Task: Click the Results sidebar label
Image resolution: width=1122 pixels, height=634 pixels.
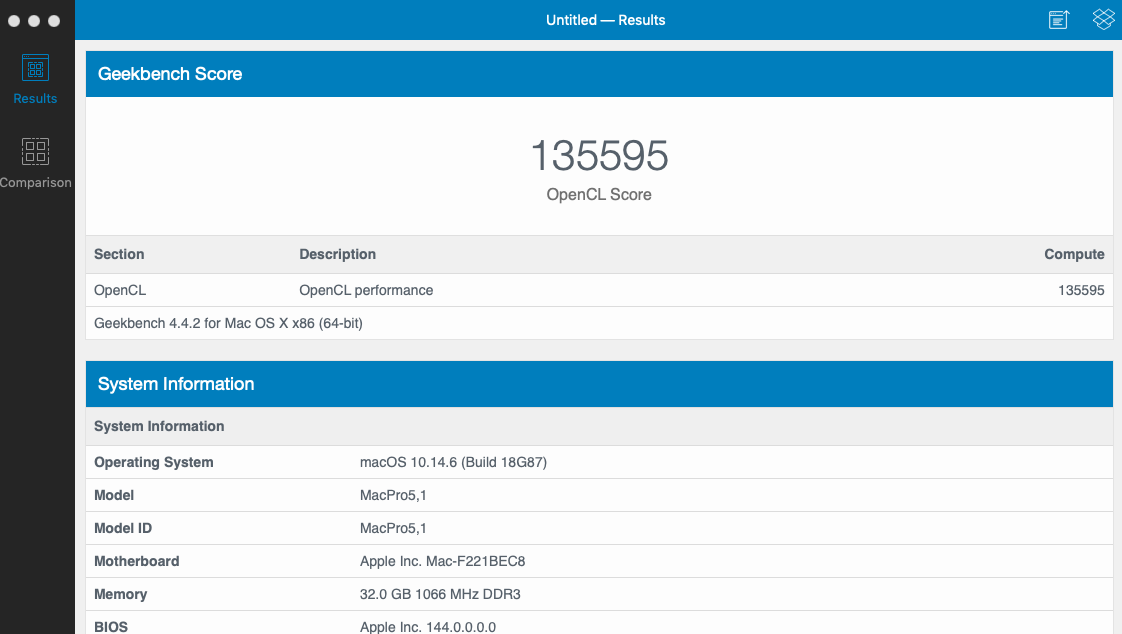Action: [x=35, y=99]
